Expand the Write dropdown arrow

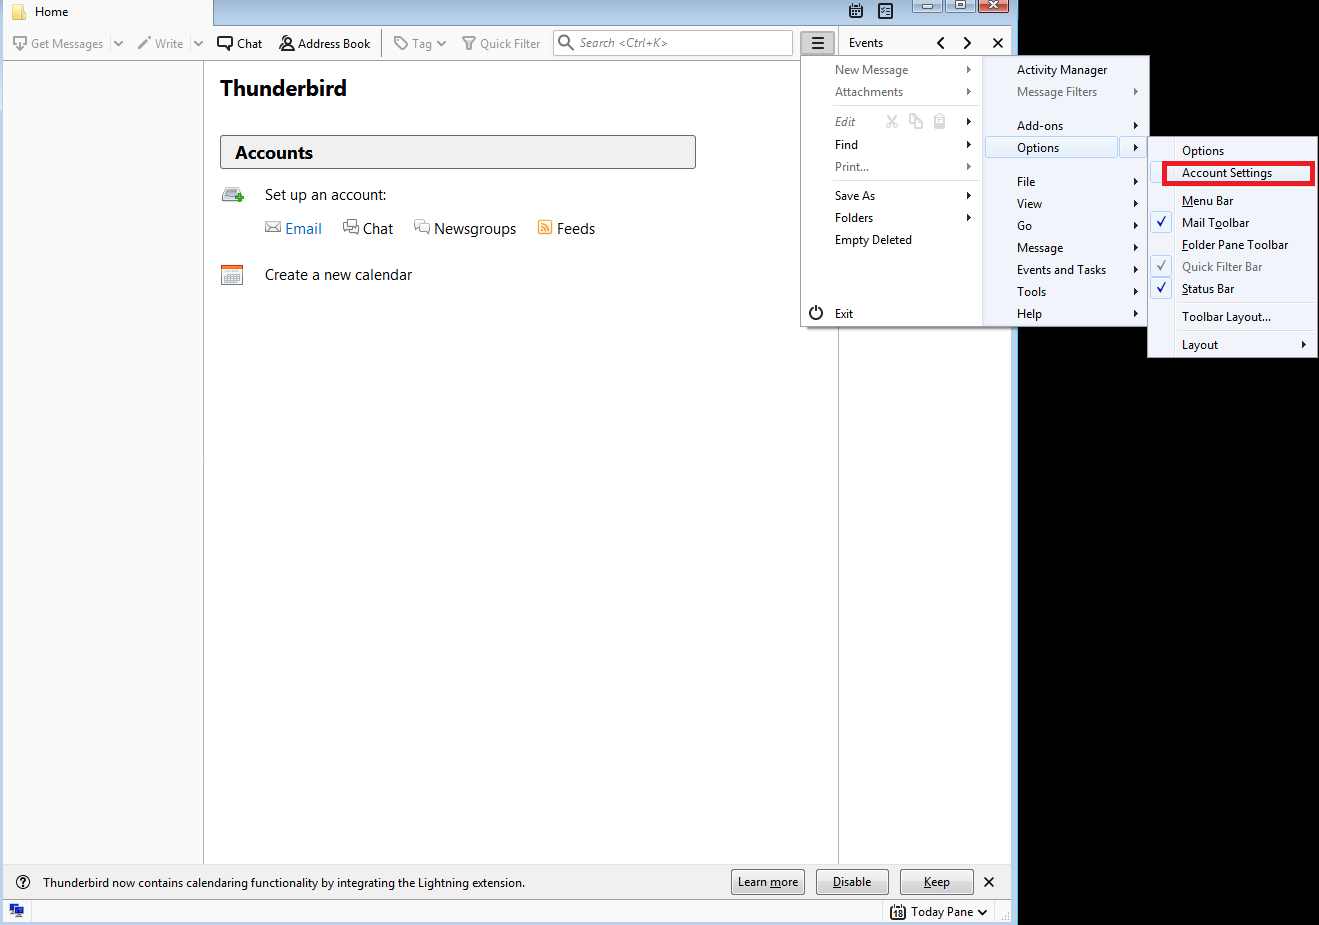[x=198, y=43]
